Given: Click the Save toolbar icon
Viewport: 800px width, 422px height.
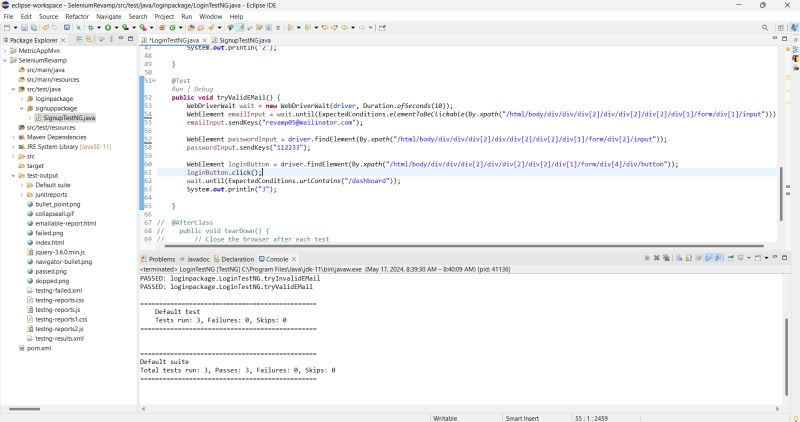Looking at the screenshot, I should (24, 28).
